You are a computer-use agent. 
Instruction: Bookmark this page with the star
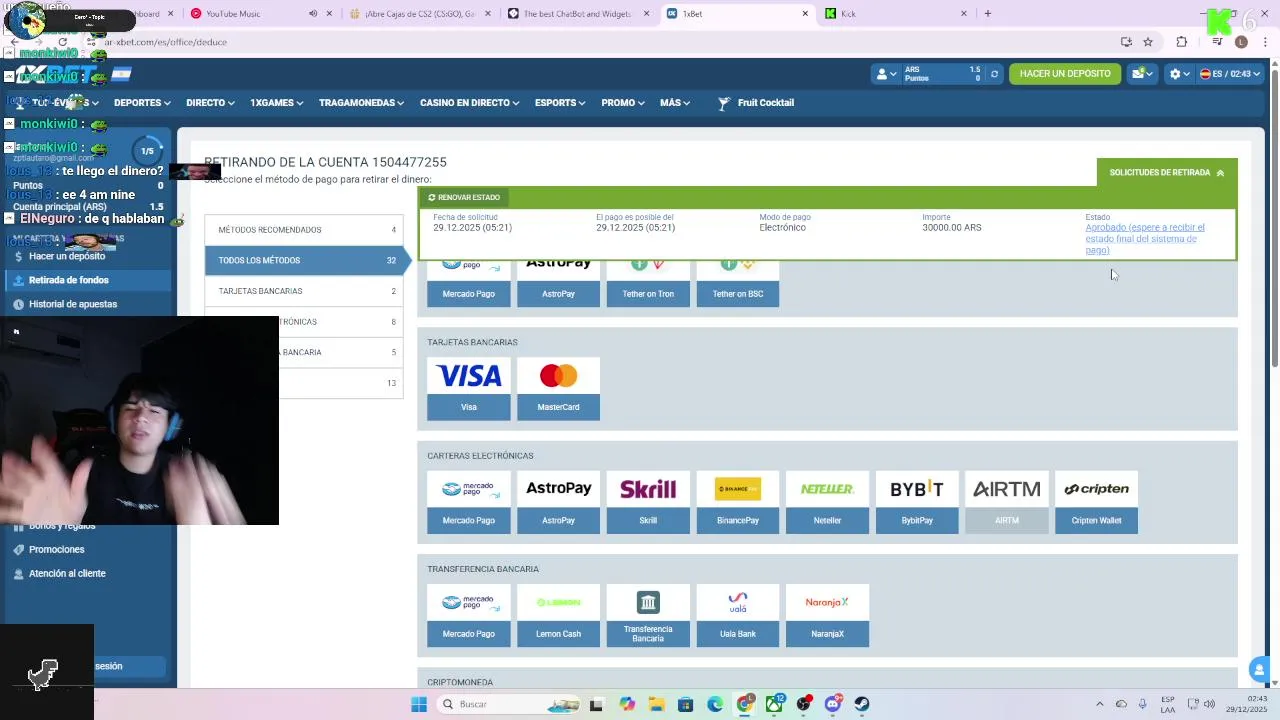[x=1148, y=42]
